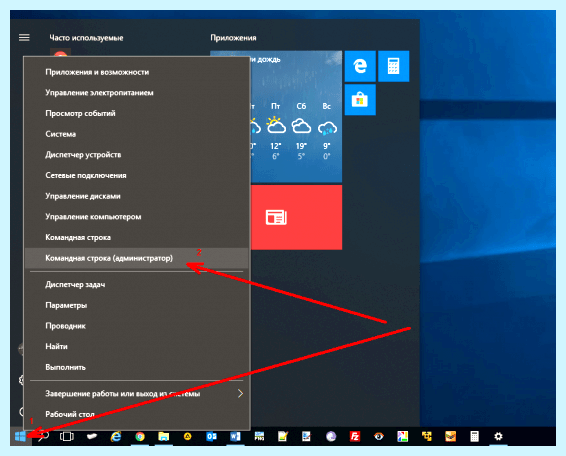Screen dimensions: 566x456
Task: Choose 'Выполнить' menu entry
Action: [137, 367]
